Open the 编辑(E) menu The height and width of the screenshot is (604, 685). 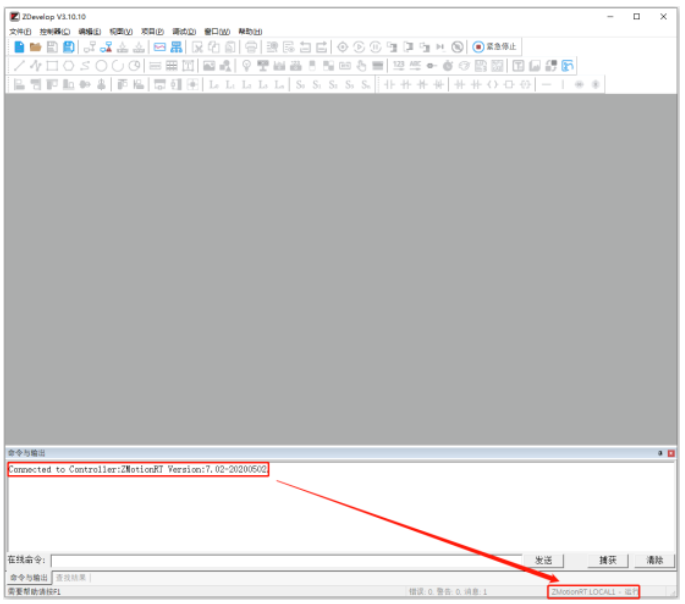pos(90,31)
